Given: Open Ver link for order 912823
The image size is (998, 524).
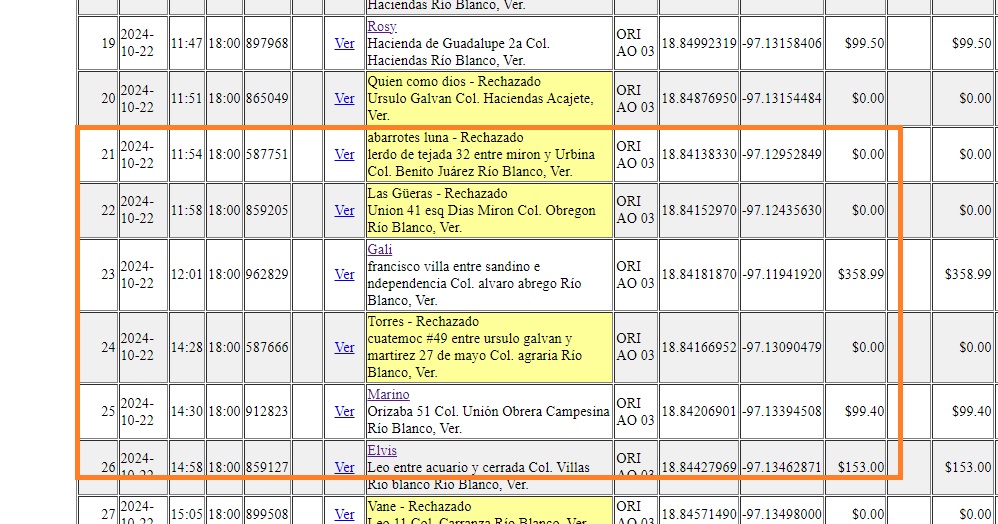Looking at the screenshot, I should (344, 411).
